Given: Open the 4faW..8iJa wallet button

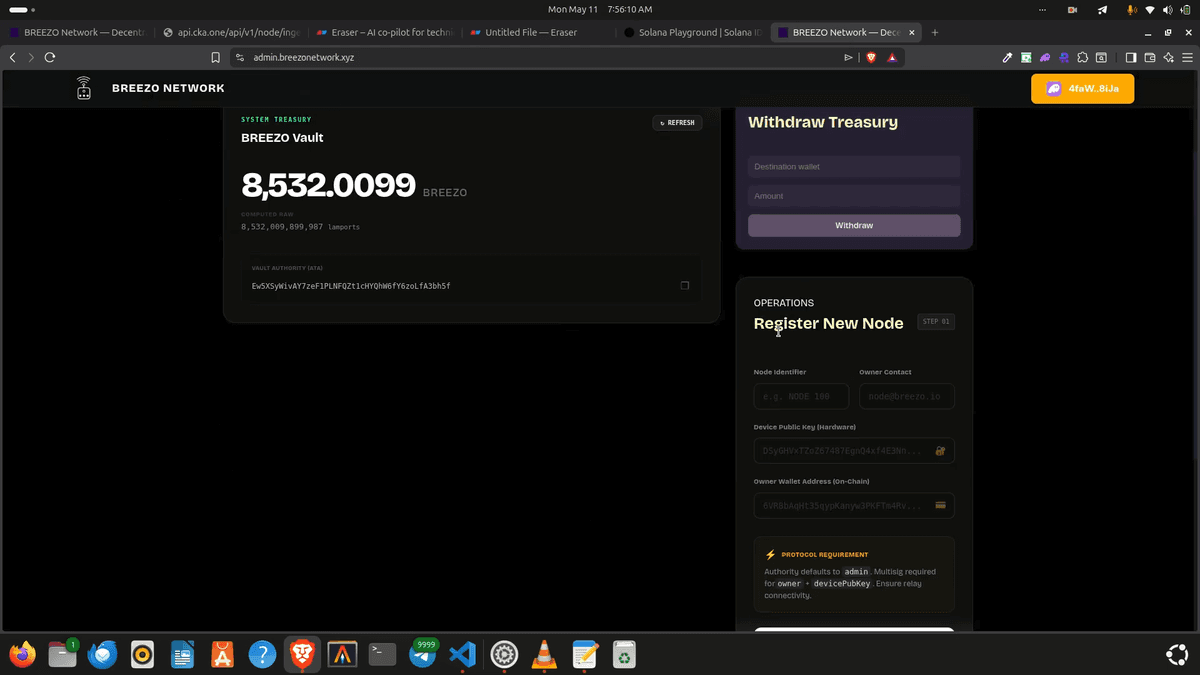Looking at the screenshot, I should click(x=1084, y=89).
